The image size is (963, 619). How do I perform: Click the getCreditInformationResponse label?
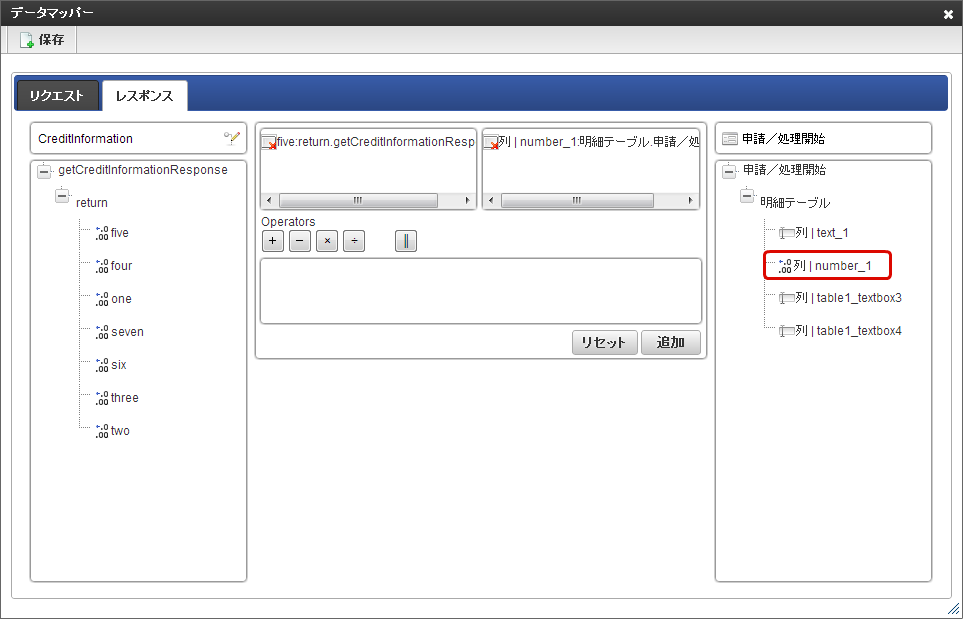point(143,170)
